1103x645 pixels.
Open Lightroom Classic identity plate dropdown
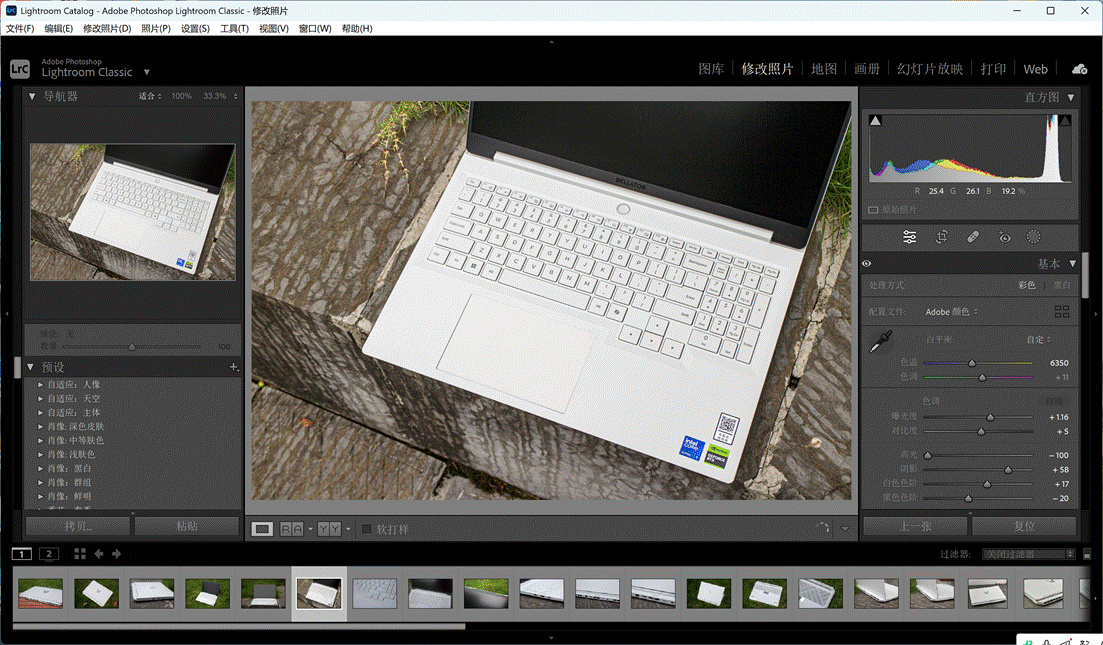click(146, 72)
